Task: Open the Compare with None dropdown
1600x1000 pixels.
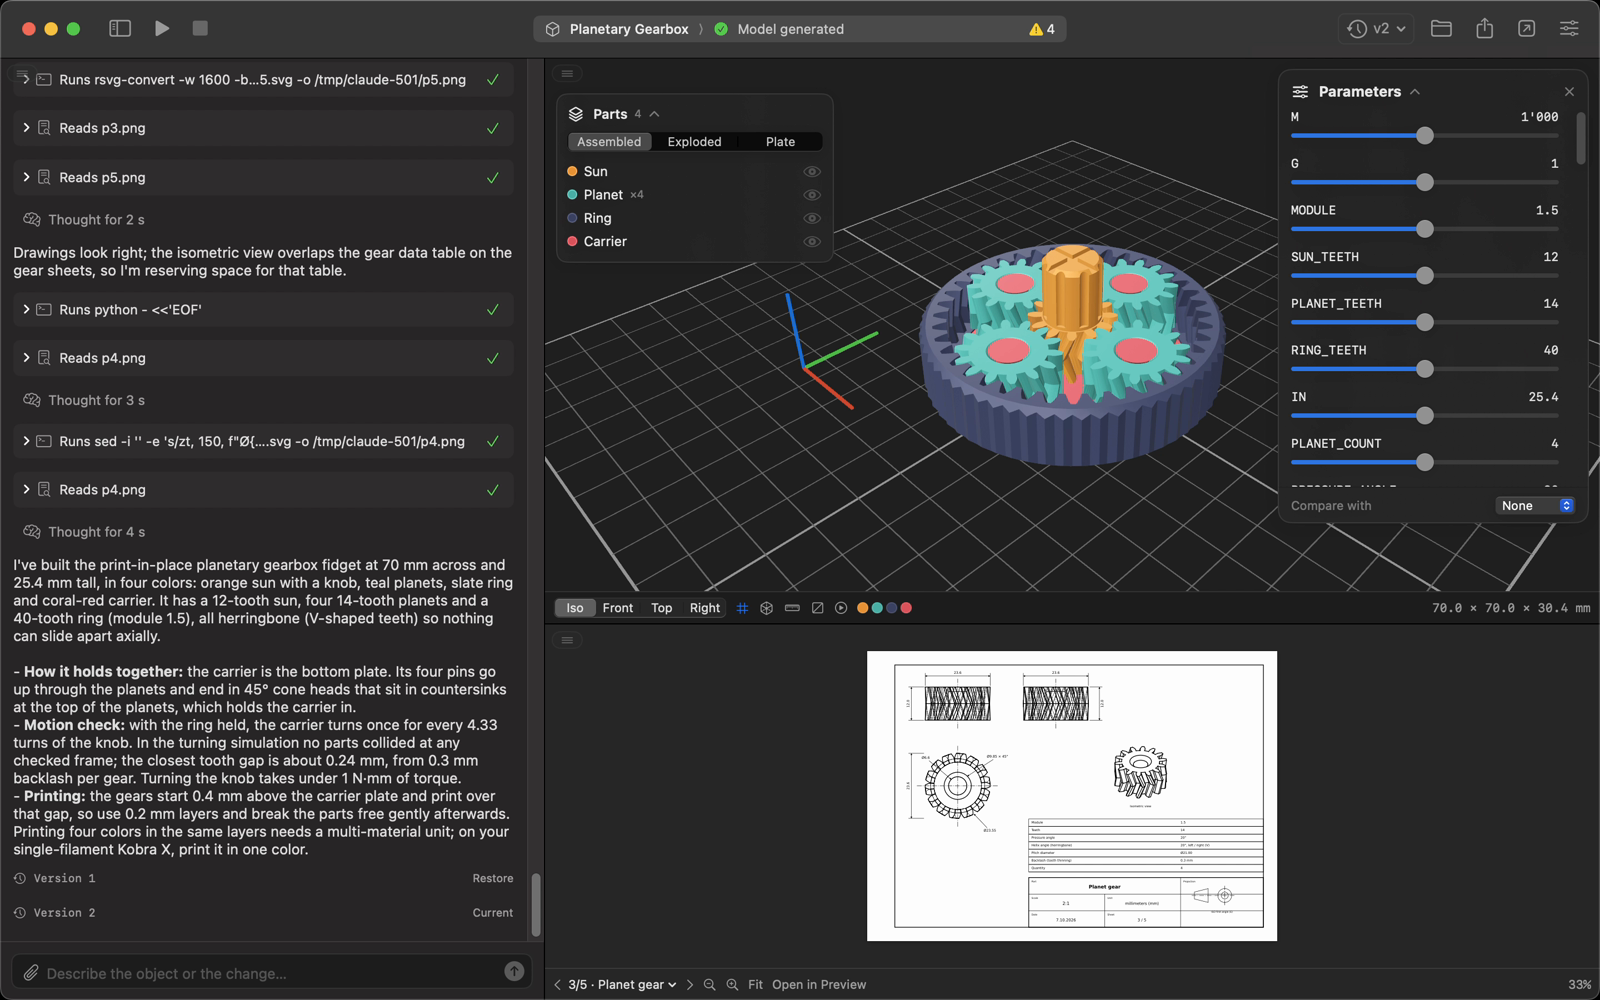Action: 1535,506
